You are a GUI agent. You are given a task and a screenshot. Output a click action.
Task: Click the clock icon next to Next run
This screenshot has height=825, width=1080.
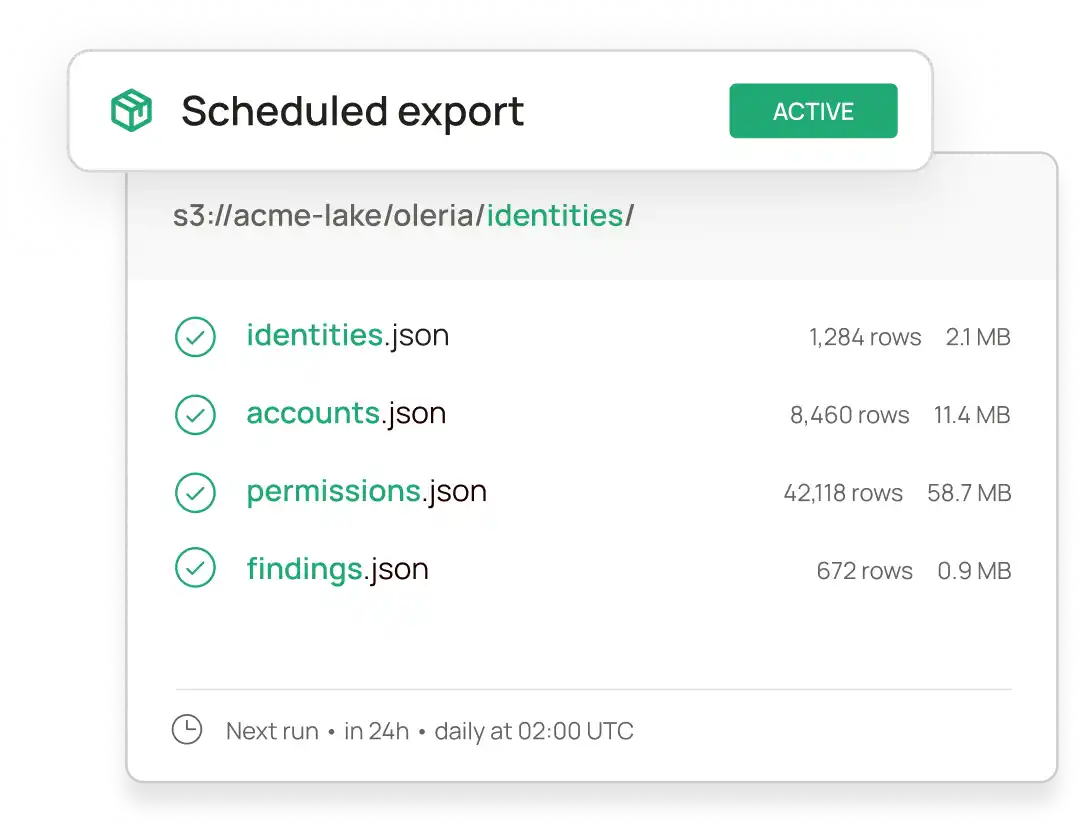pyautogui.click(x=187, y=729)
